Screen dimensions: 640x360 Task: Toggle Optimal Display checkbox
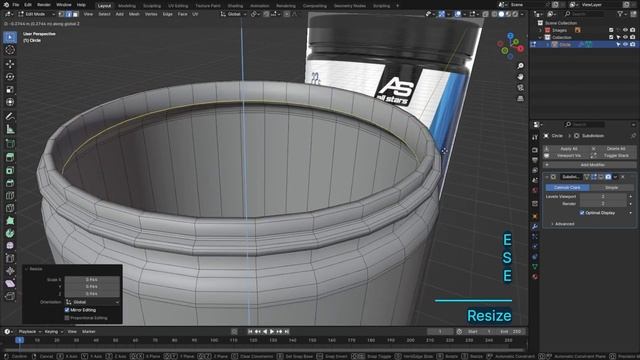point(582,213)
